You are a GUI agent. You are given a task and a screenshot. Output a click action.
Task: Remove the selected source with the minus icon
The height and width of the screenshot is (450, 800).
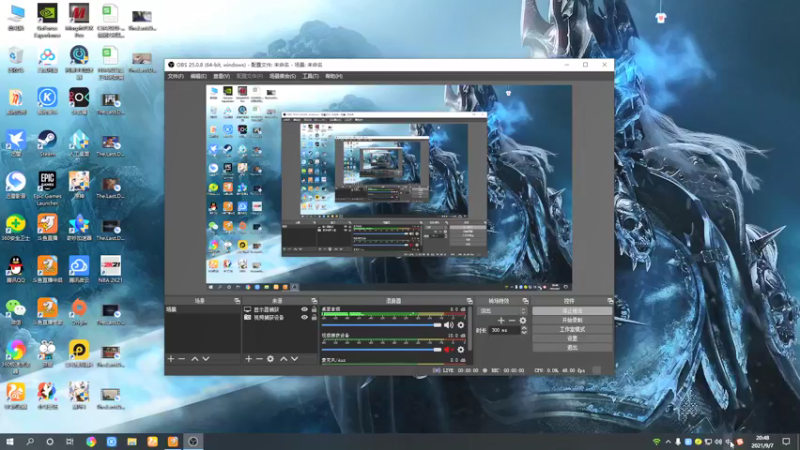tap(259, 359)
